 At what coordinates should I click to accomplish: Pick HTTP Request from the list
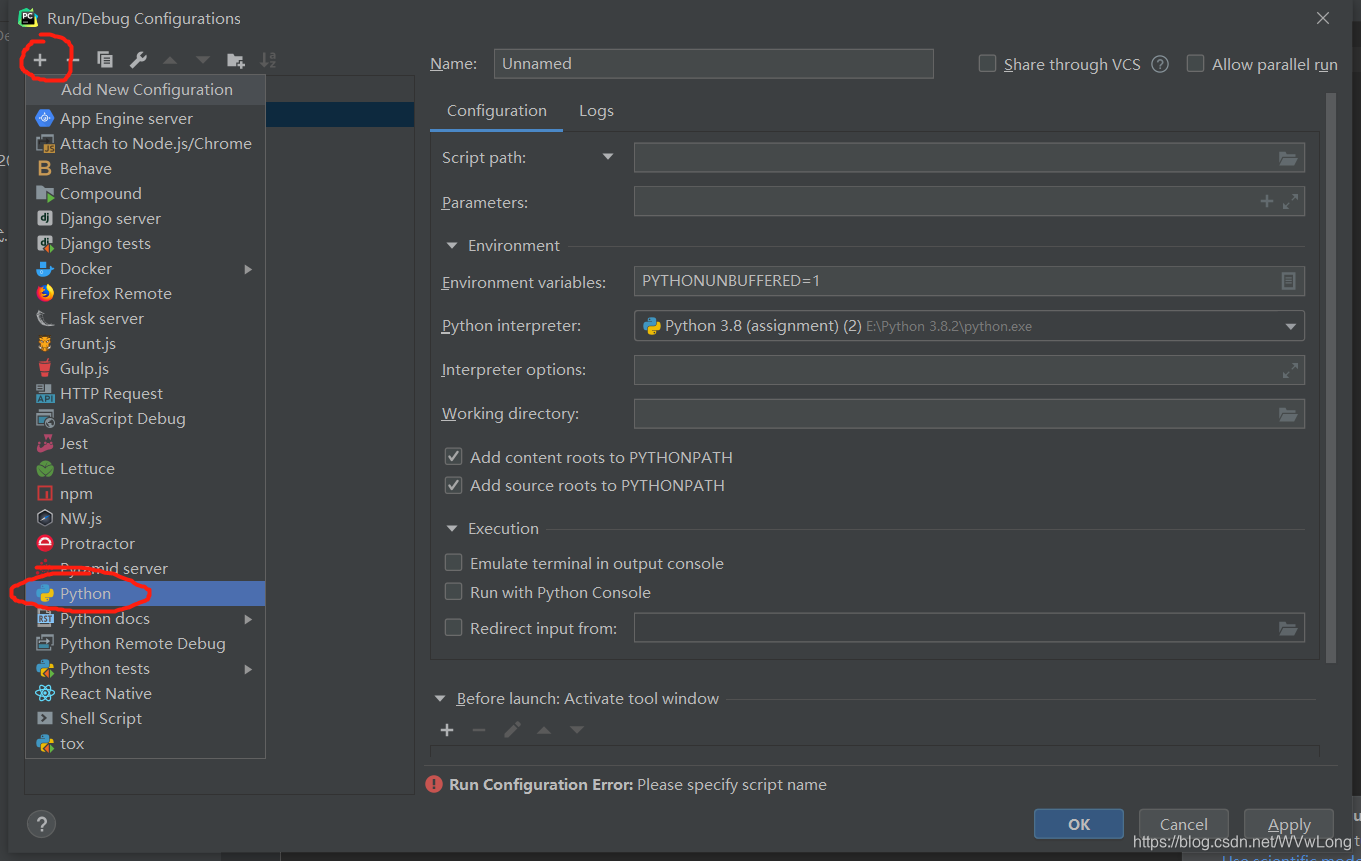point(145,393)
